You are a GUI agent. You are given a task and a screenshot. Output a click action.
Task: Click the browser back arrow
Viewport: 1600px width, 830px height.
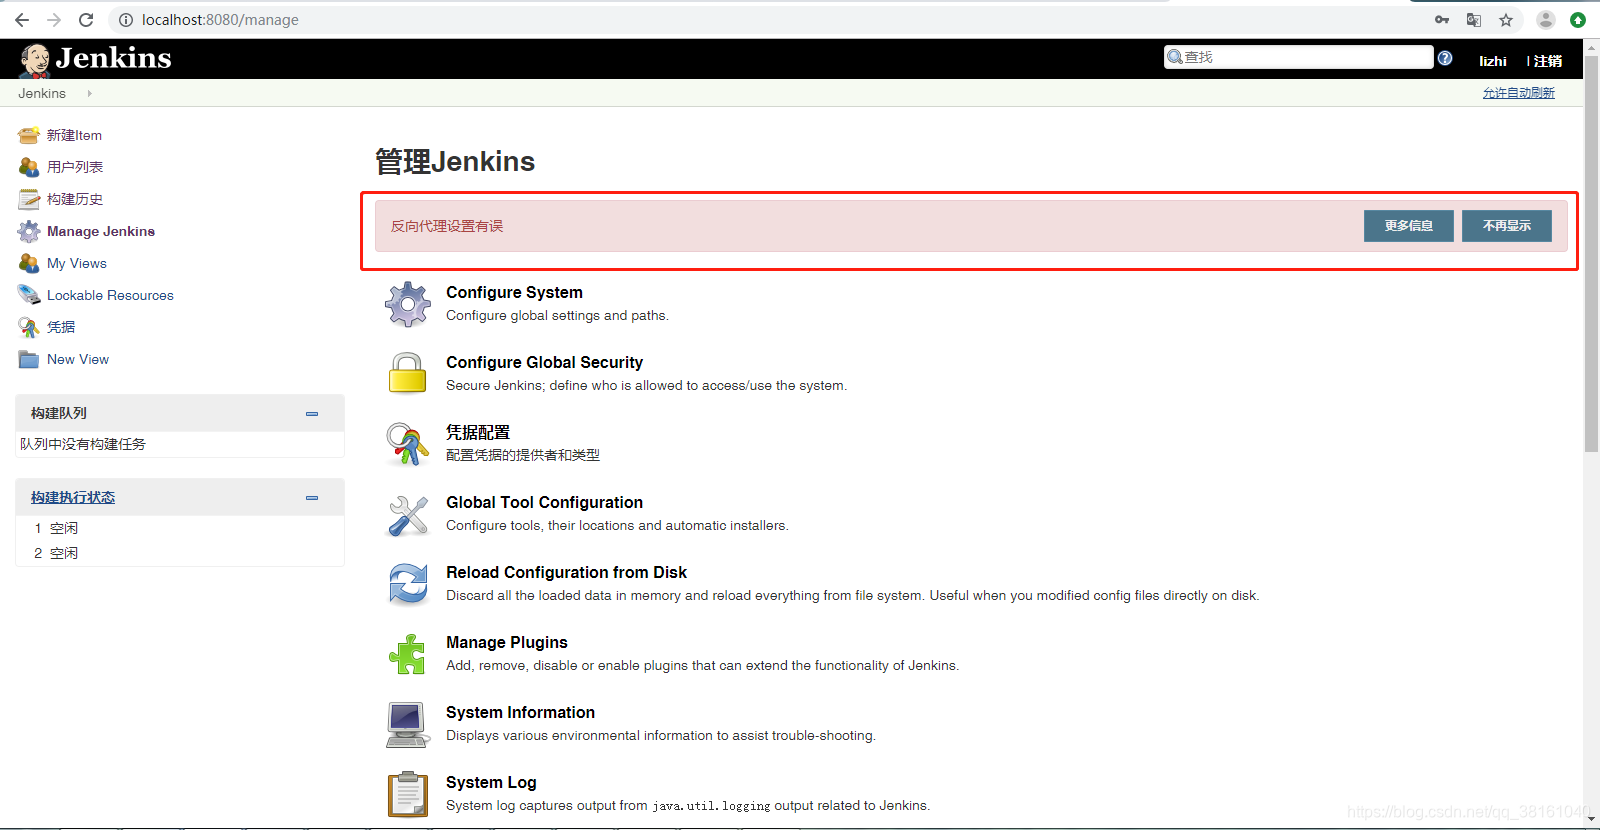point(22,20)
